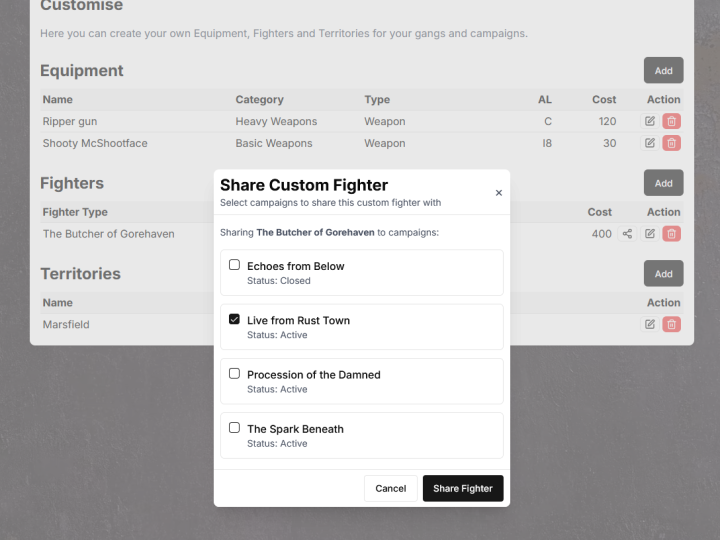Viewport: 720px width, 540px height.
Task: Delete The Butcher of Gorehaven fighter
Action: tap(671, 234)
